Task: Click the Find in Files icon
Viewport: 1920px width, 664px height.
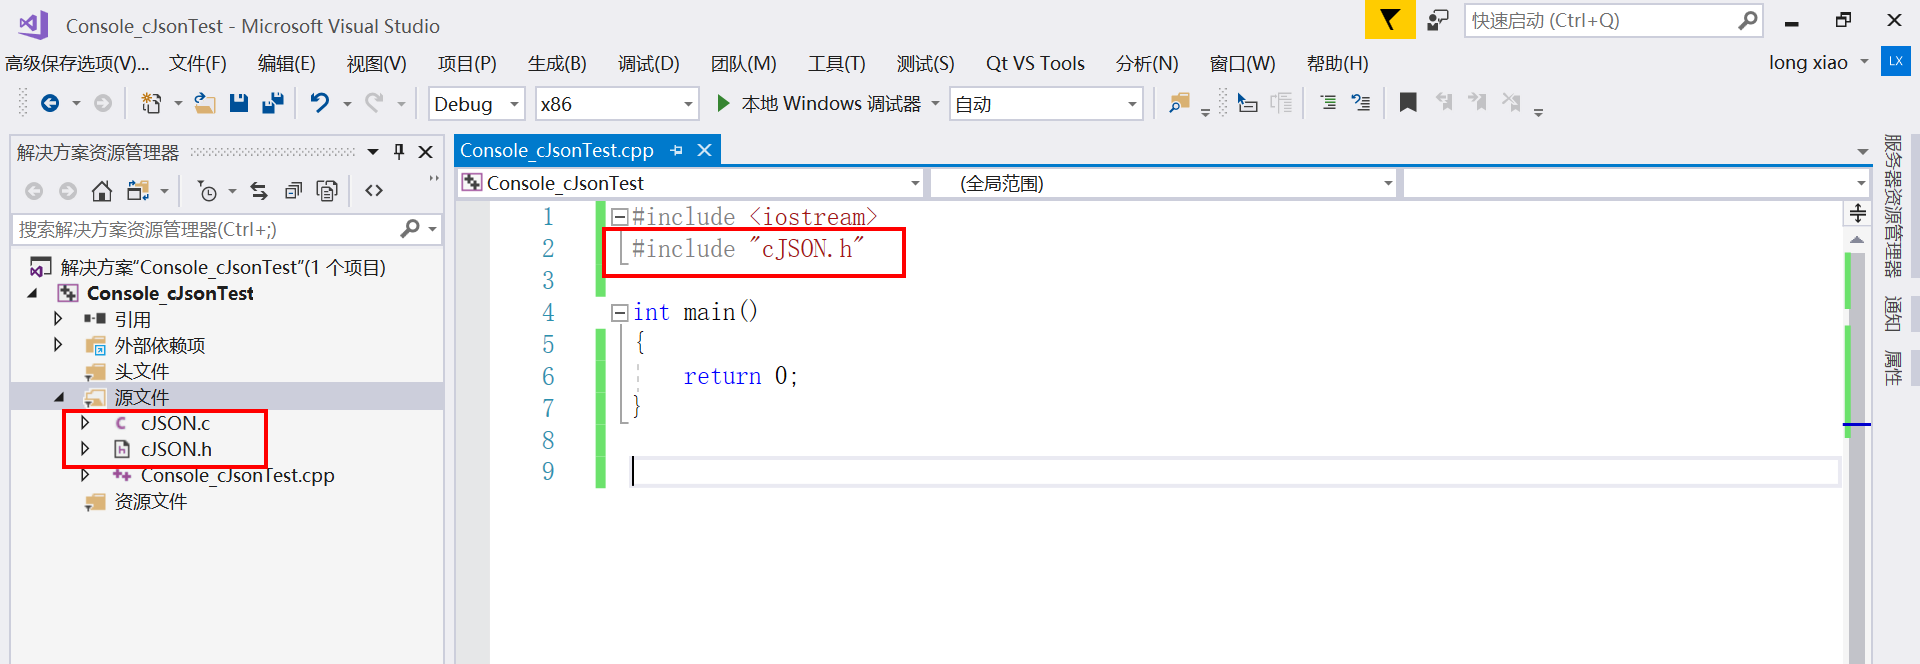Action: 1180,103
